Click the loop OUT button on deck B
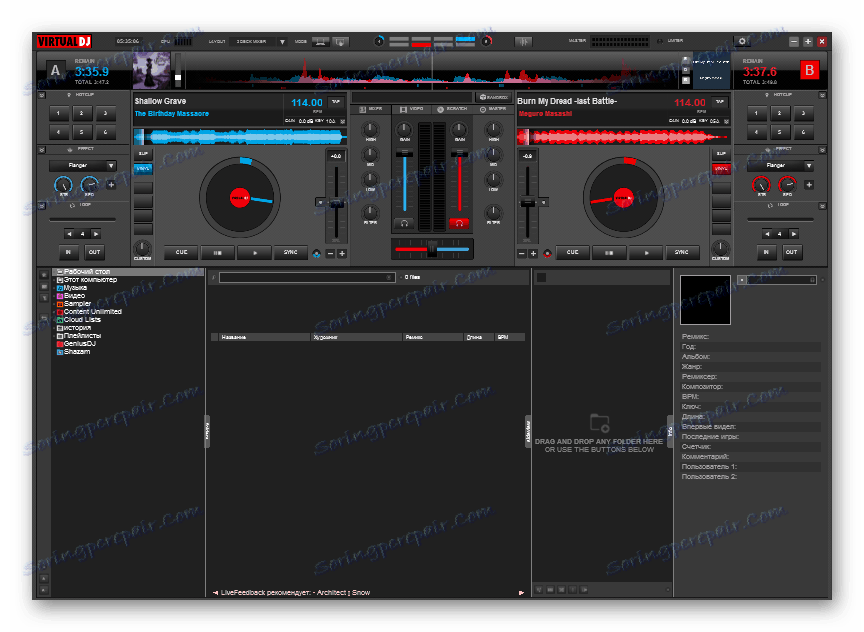864x632 pixels. 791,252
